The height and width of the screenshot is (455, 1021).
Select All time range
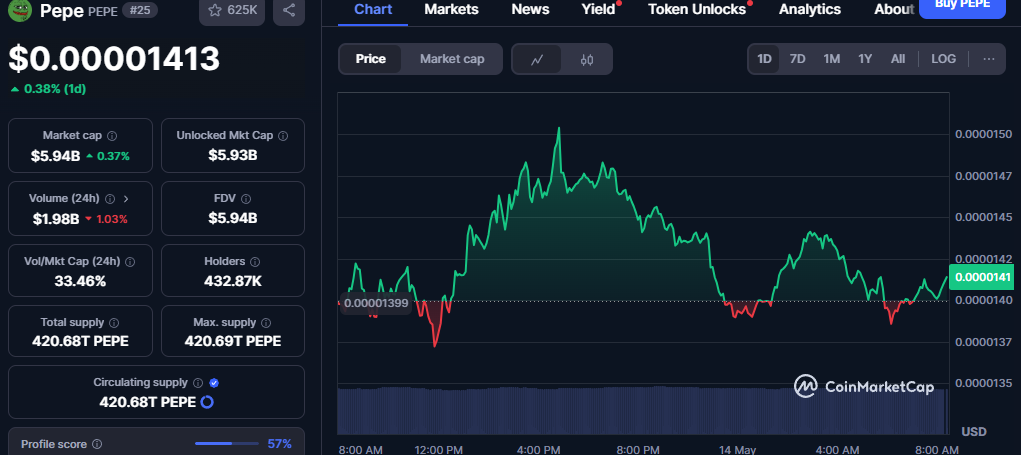[x=898, y=59]
